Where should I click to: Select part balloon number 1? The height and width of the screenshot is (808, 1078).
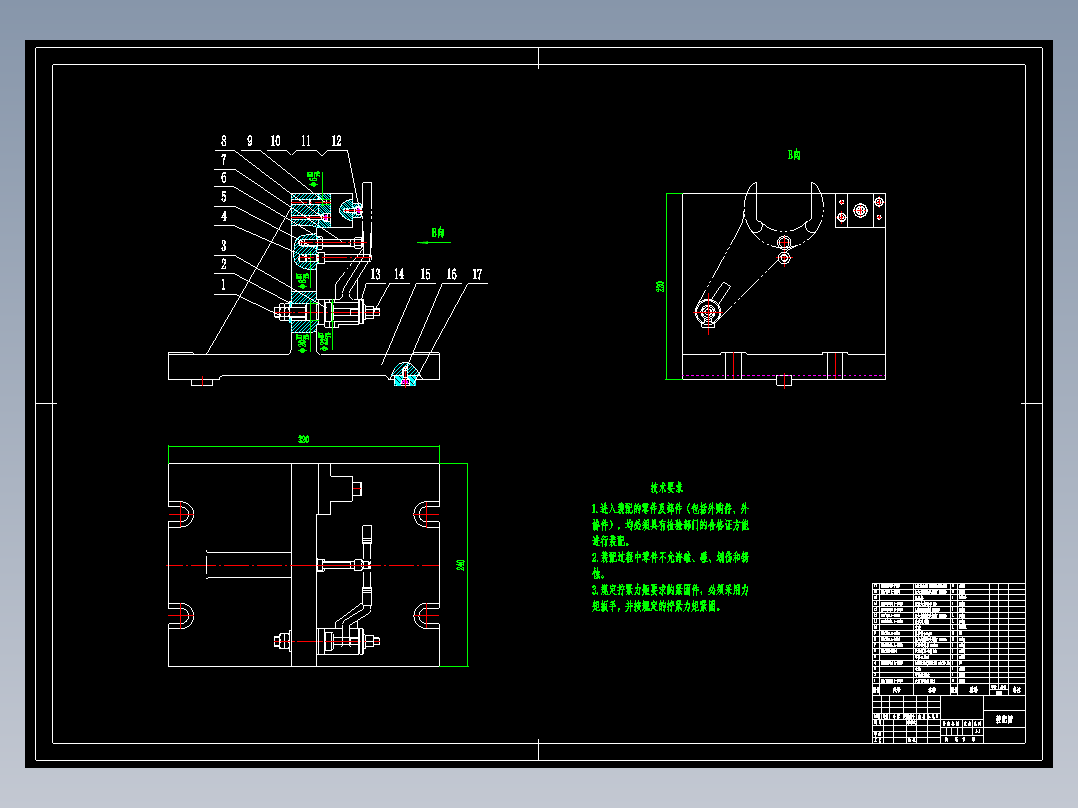click(223, 284)
